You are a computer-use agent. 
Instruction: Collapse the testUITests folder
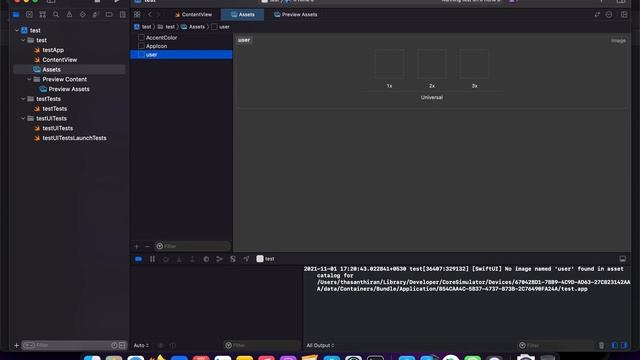coord(23,118)
